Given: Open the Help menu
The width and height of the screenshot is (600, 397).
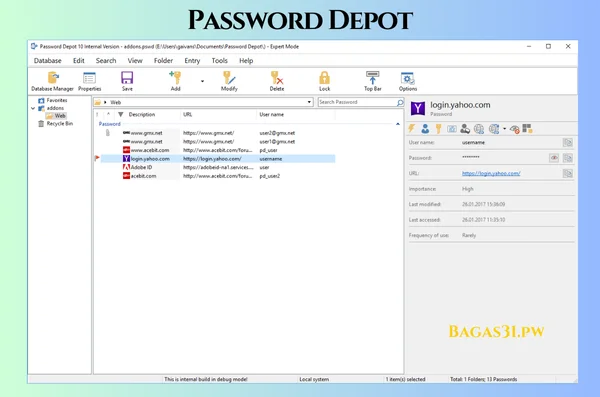Looking at the screenshot, I should tap(246, 60).
